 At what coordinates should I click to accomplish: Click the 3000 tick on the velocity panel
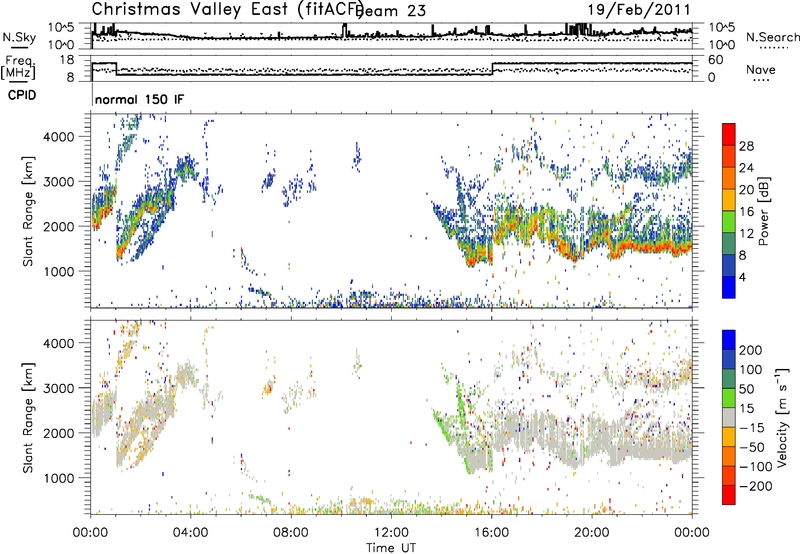(x=59, y=388)
